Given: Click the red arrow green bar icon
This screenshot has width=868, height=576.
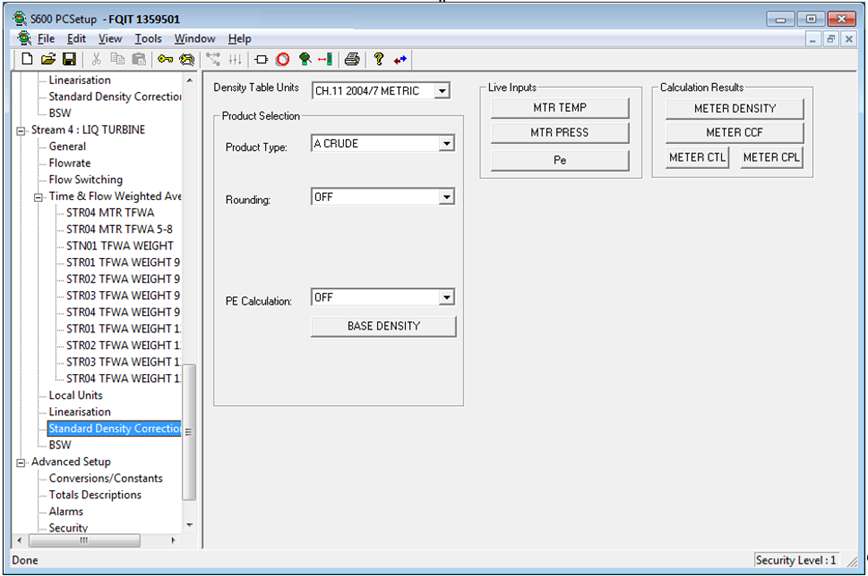Looking at the screenshot, I should click(326, 59).
